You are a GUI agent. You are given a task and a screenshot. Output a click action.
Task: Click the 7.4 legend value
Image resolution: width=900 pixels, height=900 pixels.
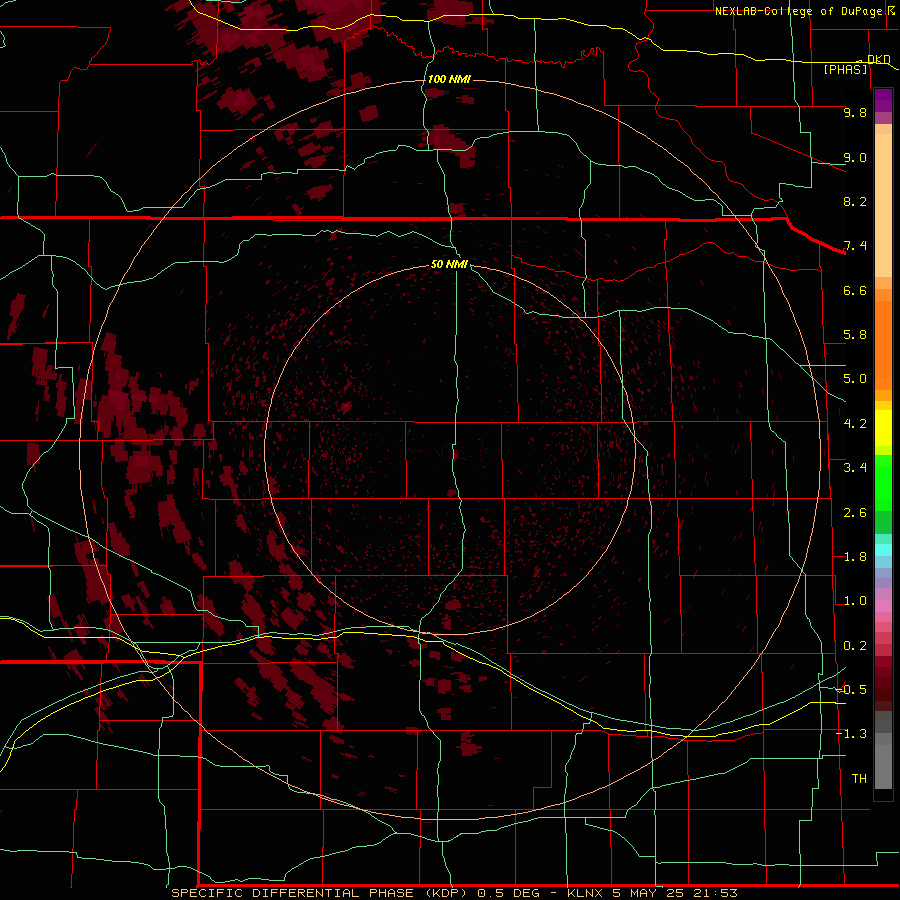point(855,246)
